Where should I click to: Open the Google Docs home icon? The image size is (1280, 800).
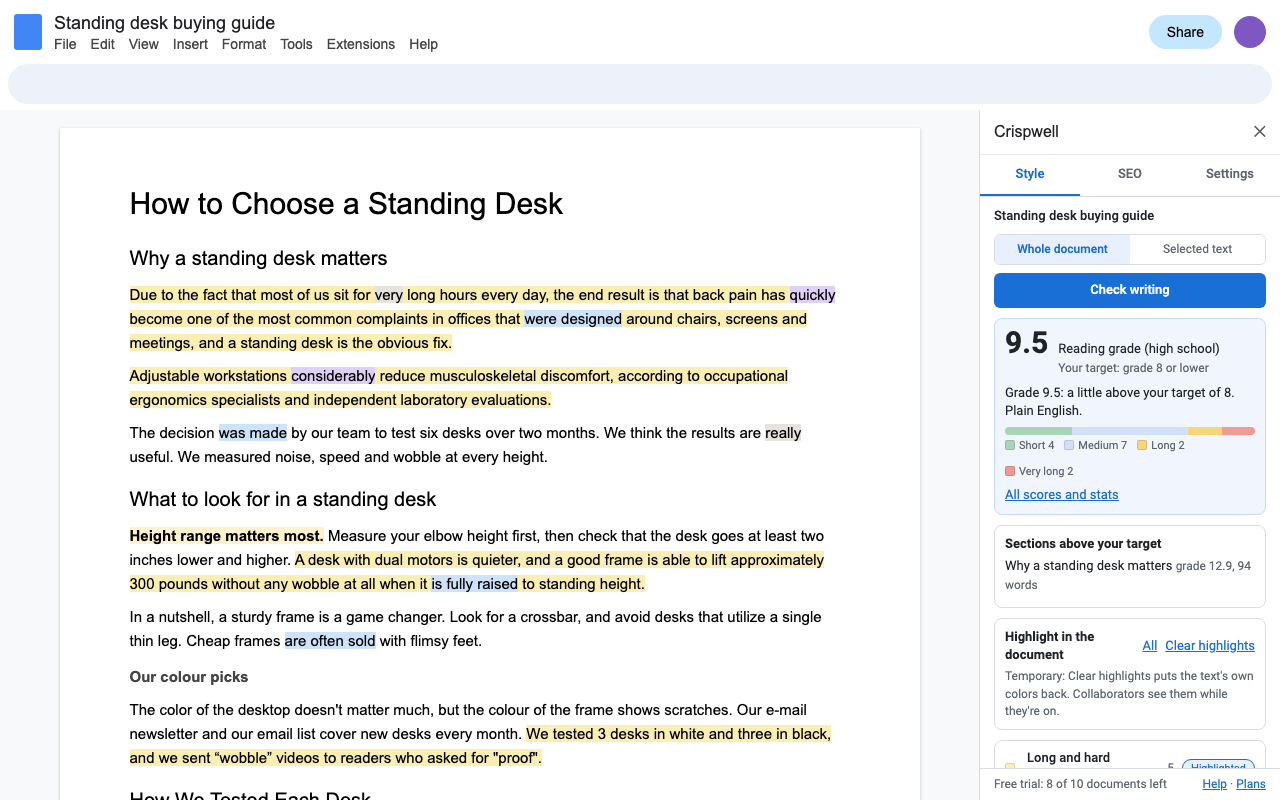tap(28, 32)
